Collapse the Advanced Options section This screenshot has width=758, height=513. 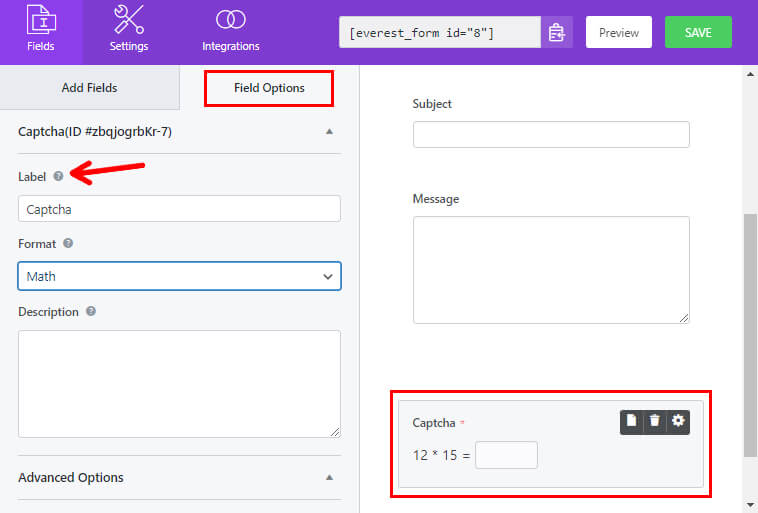click(329, 477)
